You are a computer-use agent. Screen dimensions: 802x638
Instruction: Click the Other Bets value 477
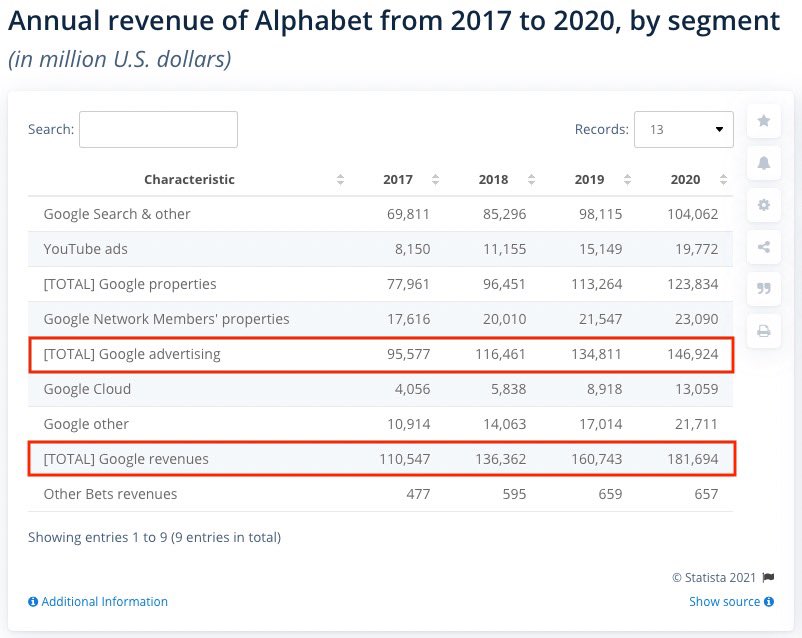click(x=418, y=494)
